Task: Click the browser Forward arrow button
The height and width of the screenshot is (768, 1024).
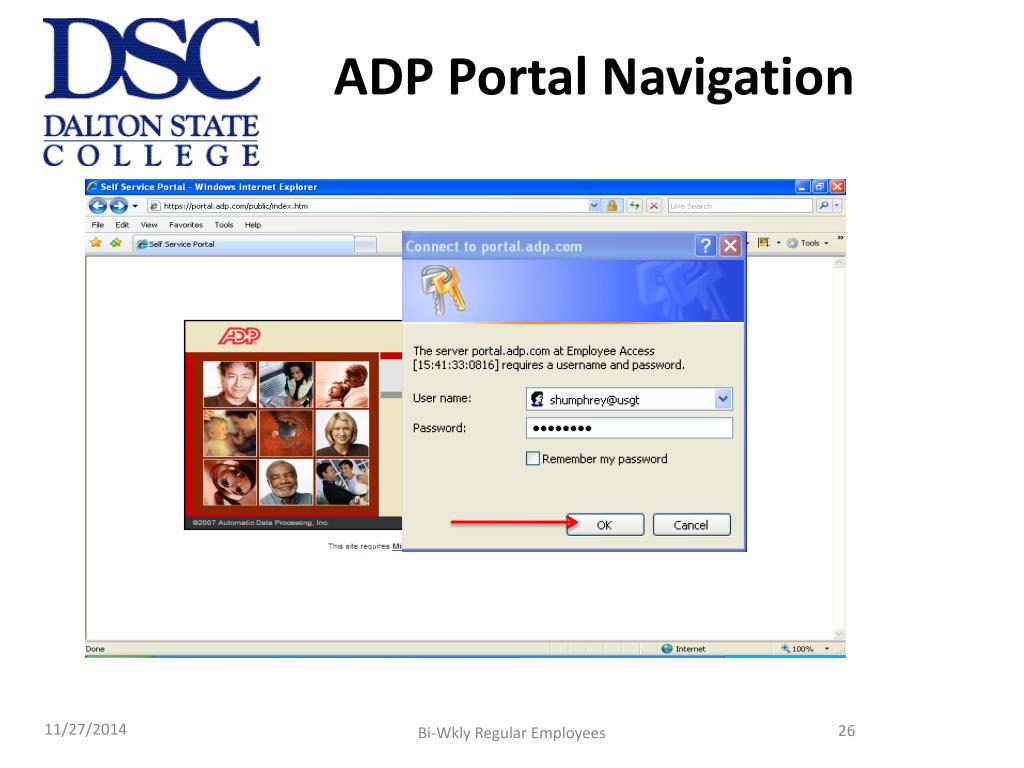Action: [118, 206]
